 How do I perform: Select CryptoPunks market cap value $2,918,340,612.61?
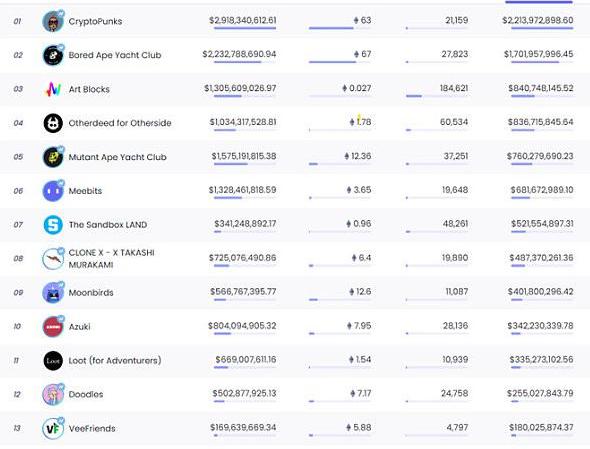[243, 20]
